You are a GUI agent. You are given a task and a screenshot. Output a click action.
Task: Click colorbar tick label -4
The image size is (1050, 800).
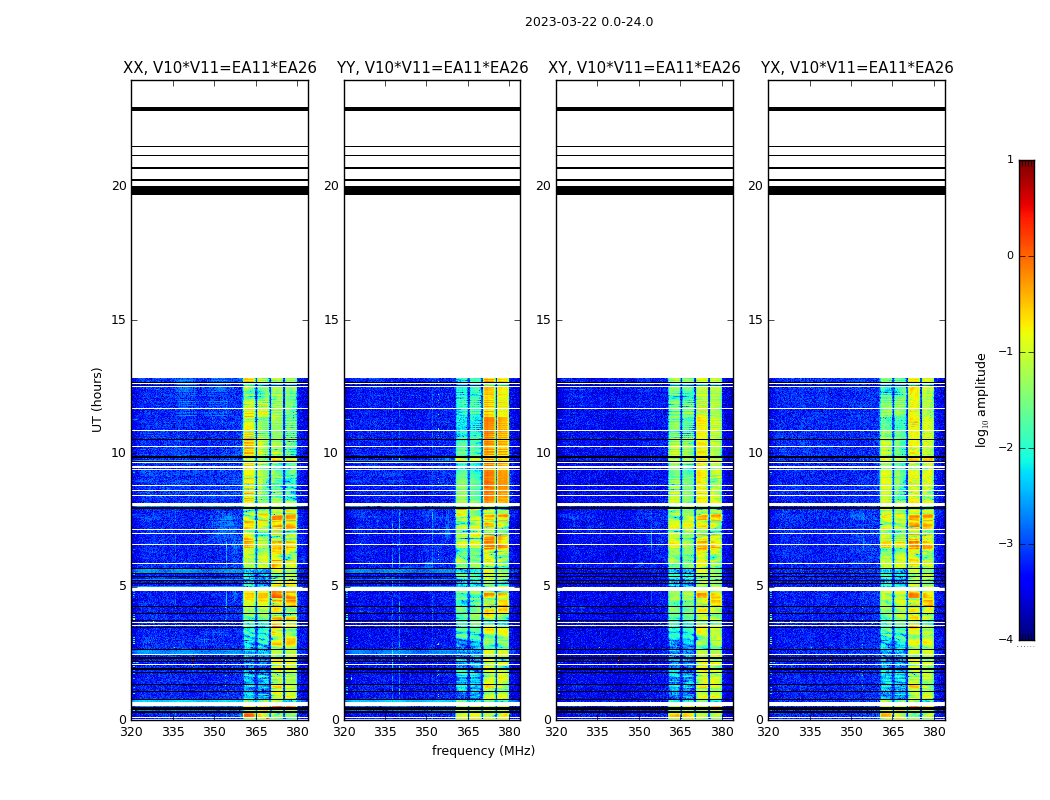tap(1007, 640)
